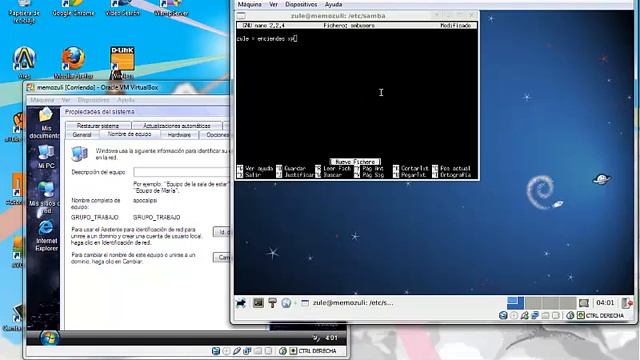Select Nombre de equipo tab
This screenshot has height=360, width=640.
click(x=129, y=134)
